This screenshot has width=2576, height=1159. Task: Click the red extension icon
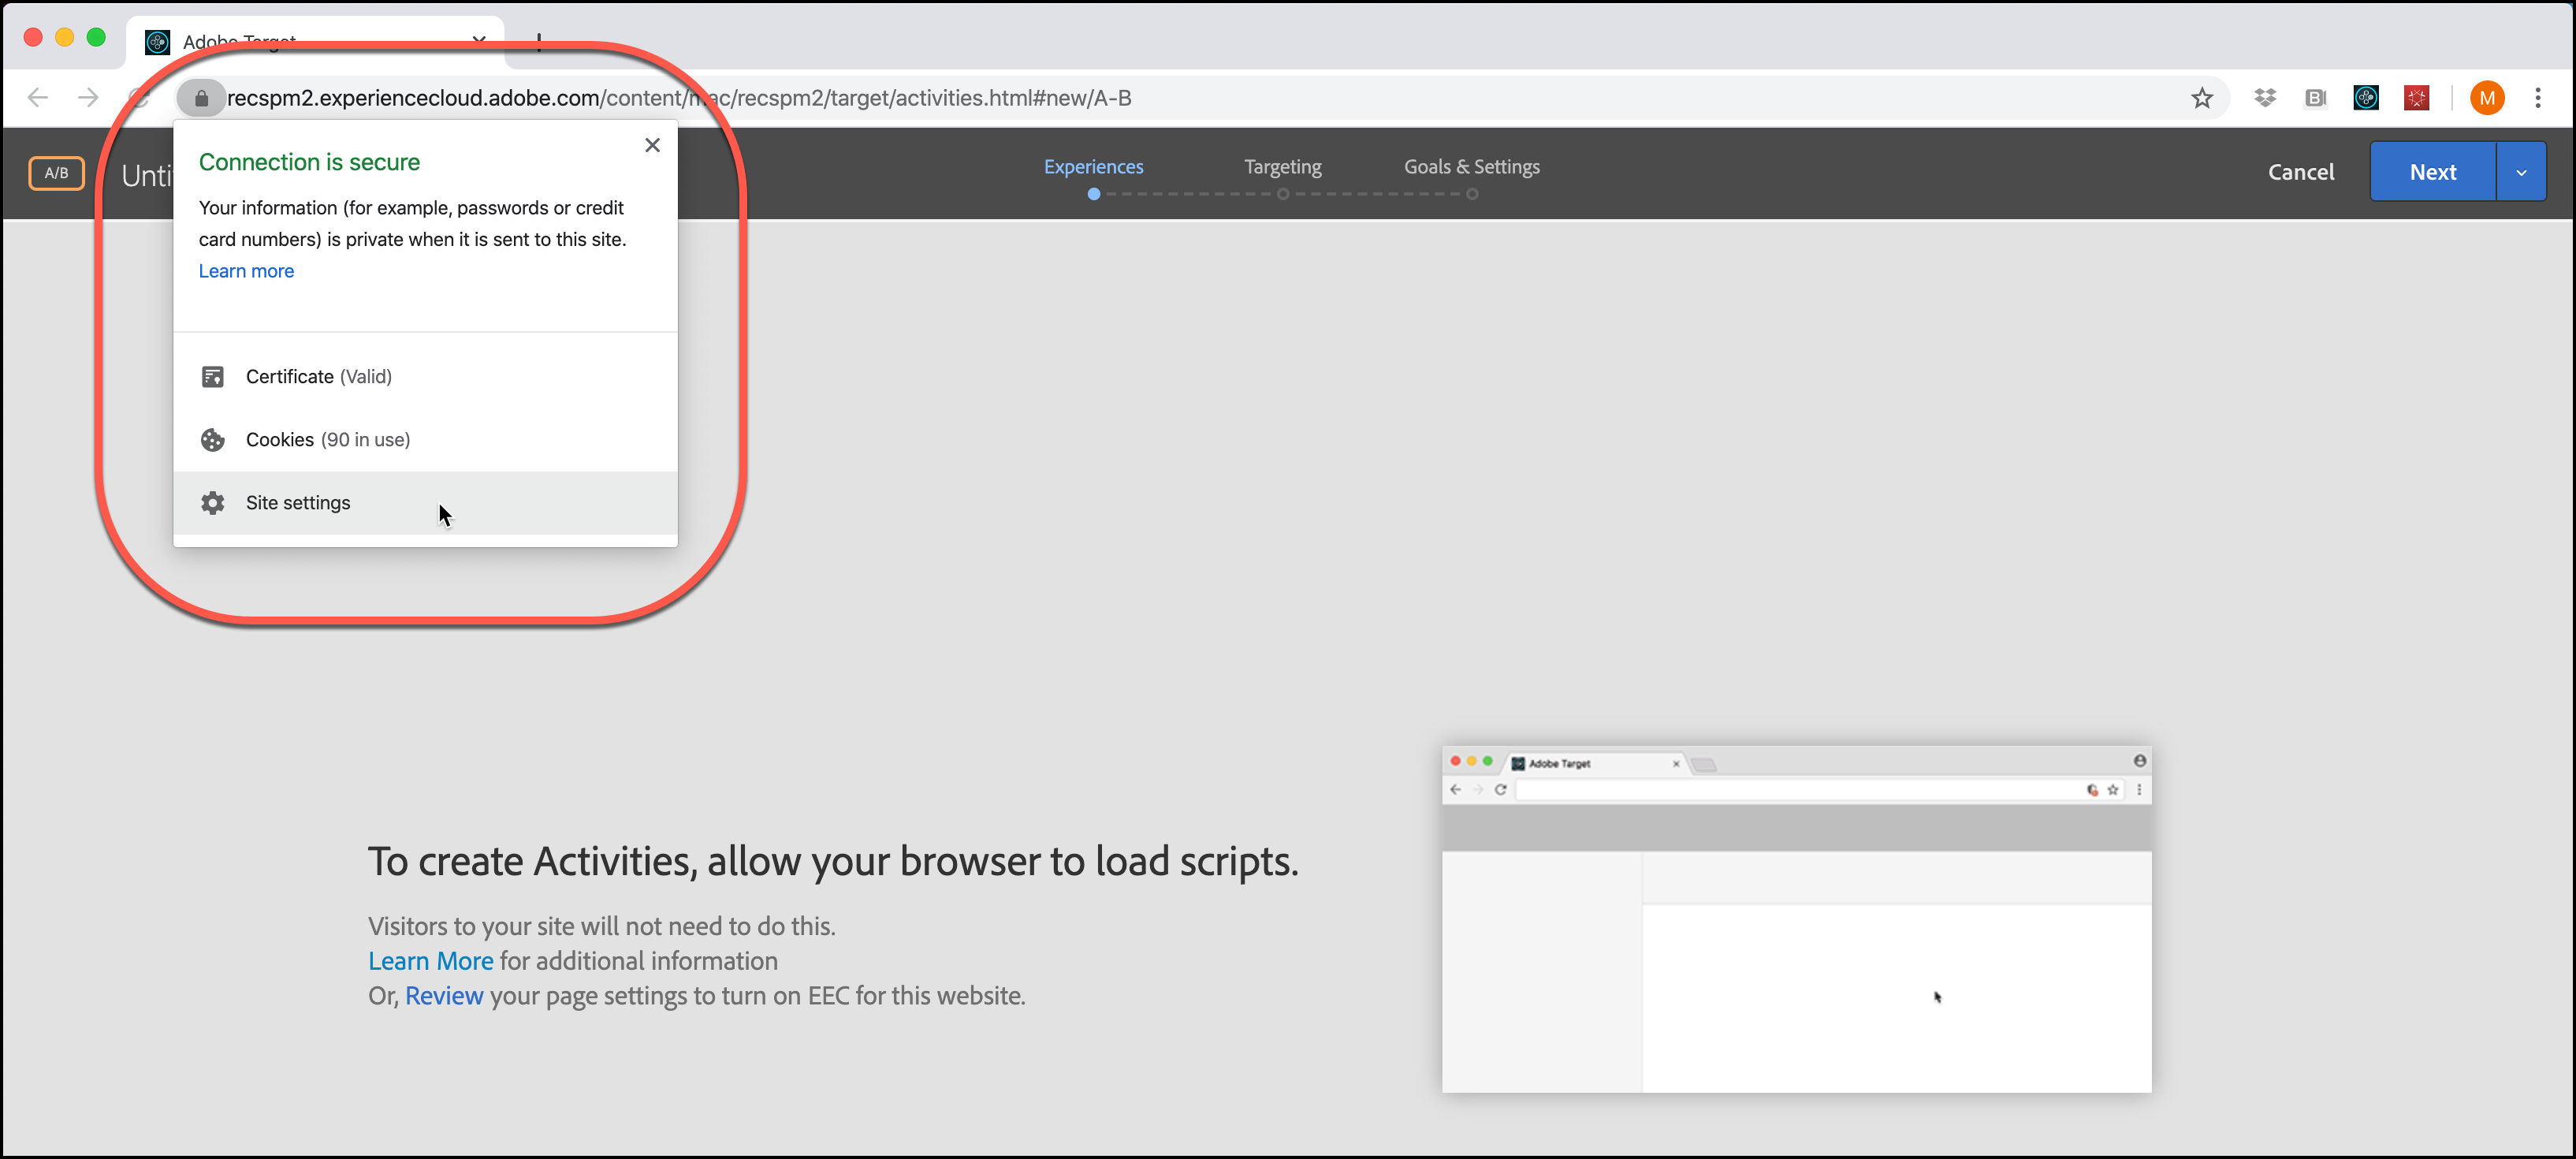click(2416, 98)
